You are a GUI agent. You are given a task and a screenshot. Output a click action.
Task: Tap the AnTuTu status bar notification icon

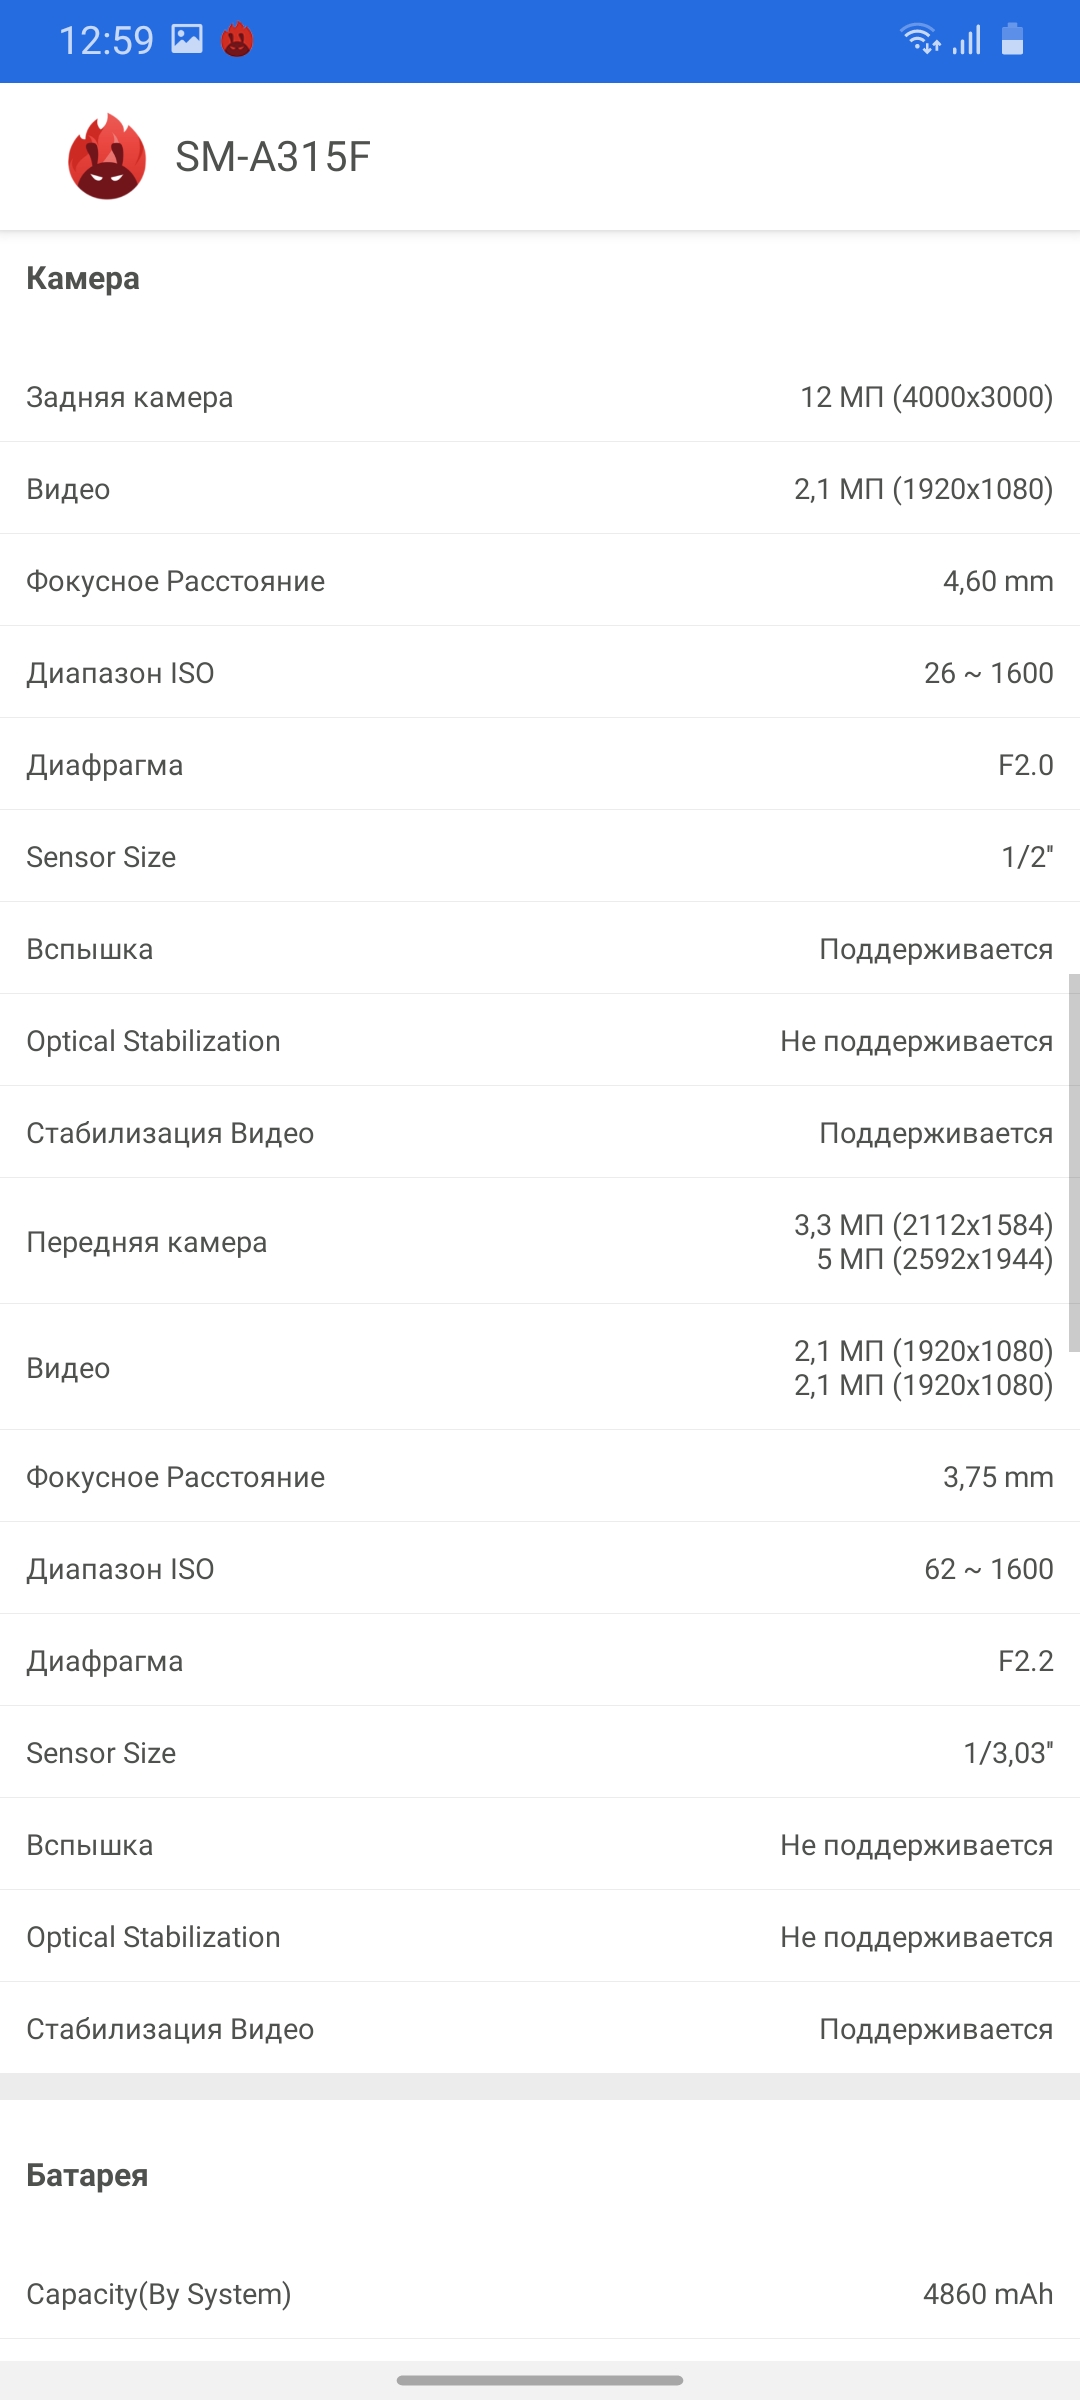(x=237, y=40)
